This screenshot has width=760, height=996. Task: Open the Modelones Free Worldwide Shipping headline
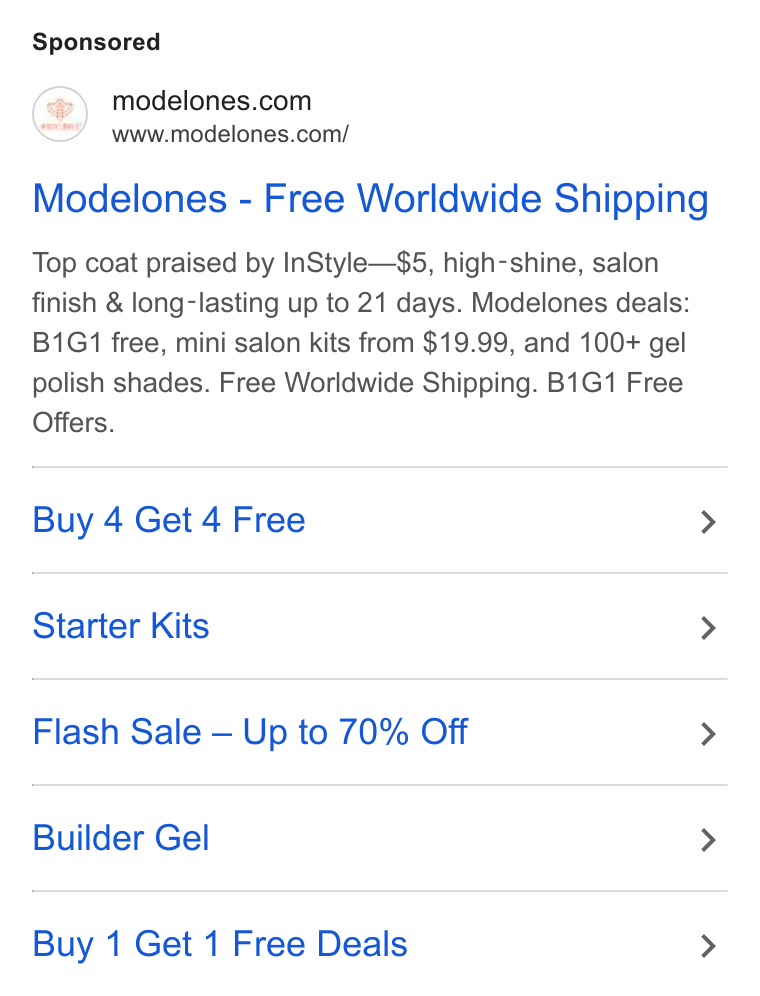[370, 199]
